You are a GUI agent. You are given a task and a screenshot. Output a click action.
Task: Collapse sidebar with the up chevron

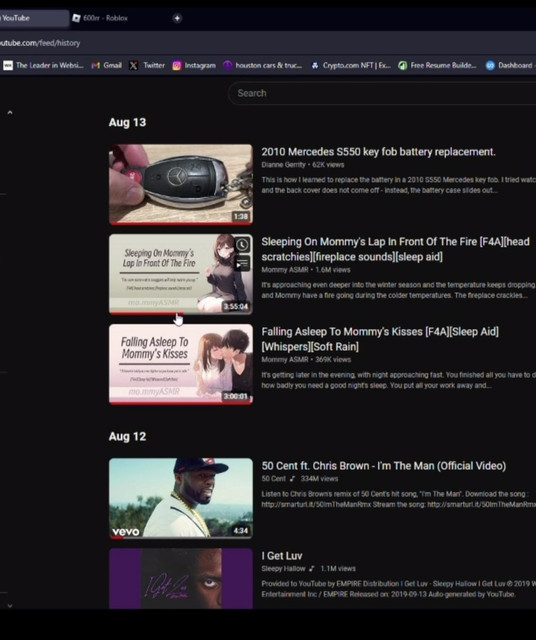(10, 112)
